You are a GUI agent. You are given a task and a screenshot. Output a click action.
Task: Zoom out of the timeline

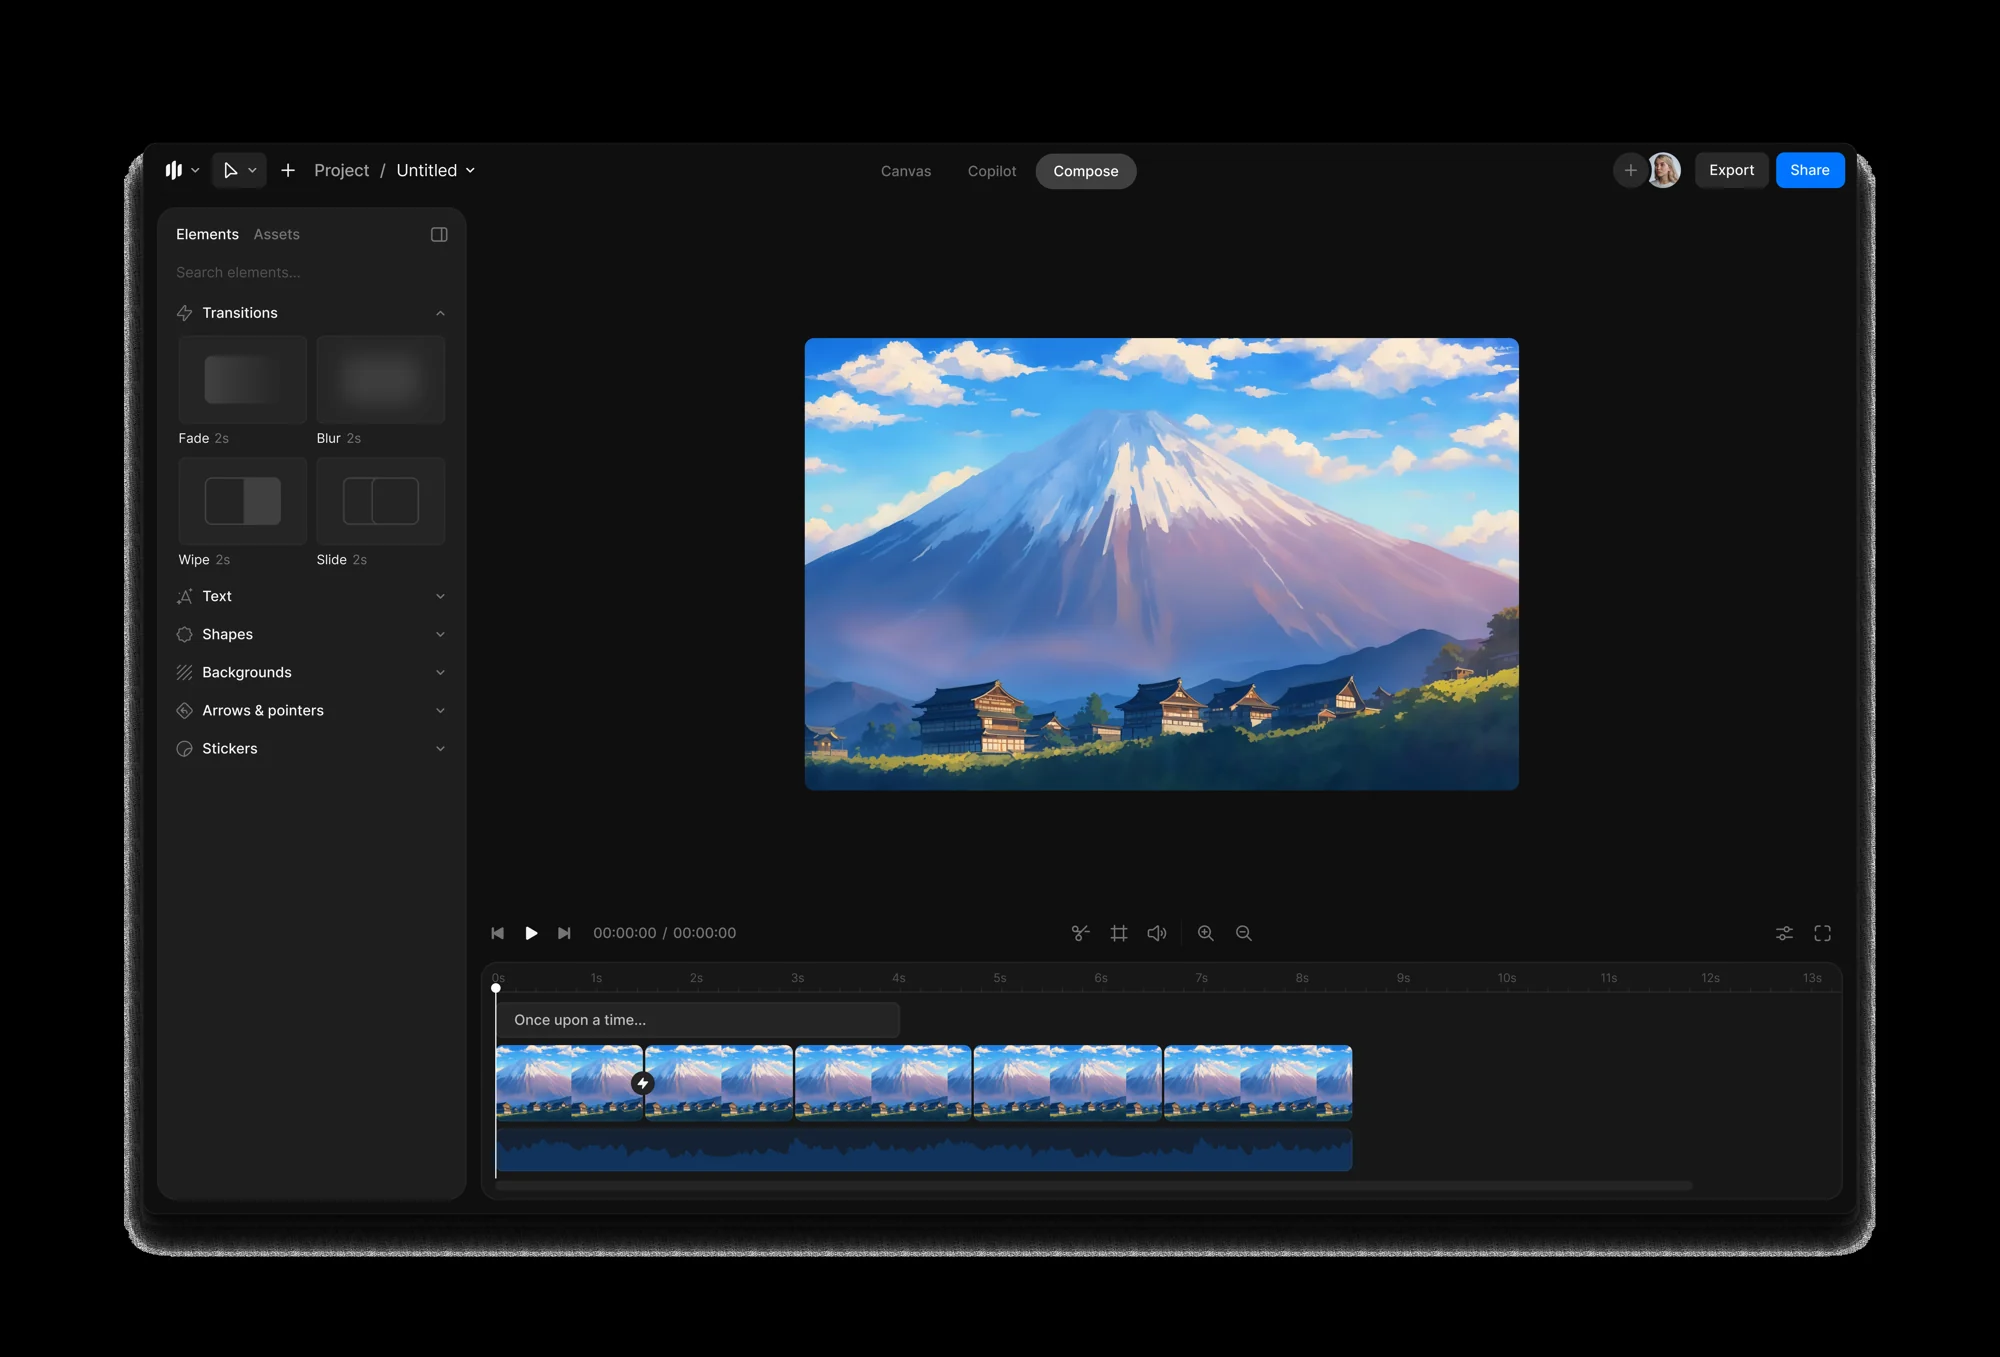pos(1244,933)
